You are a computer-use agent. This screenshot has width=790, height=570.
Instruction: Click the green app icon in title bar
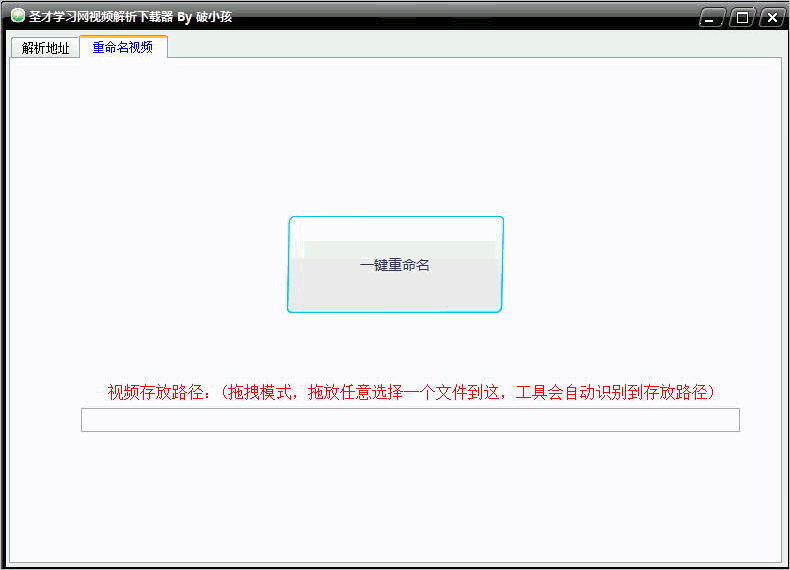click(x=18, y=16)
